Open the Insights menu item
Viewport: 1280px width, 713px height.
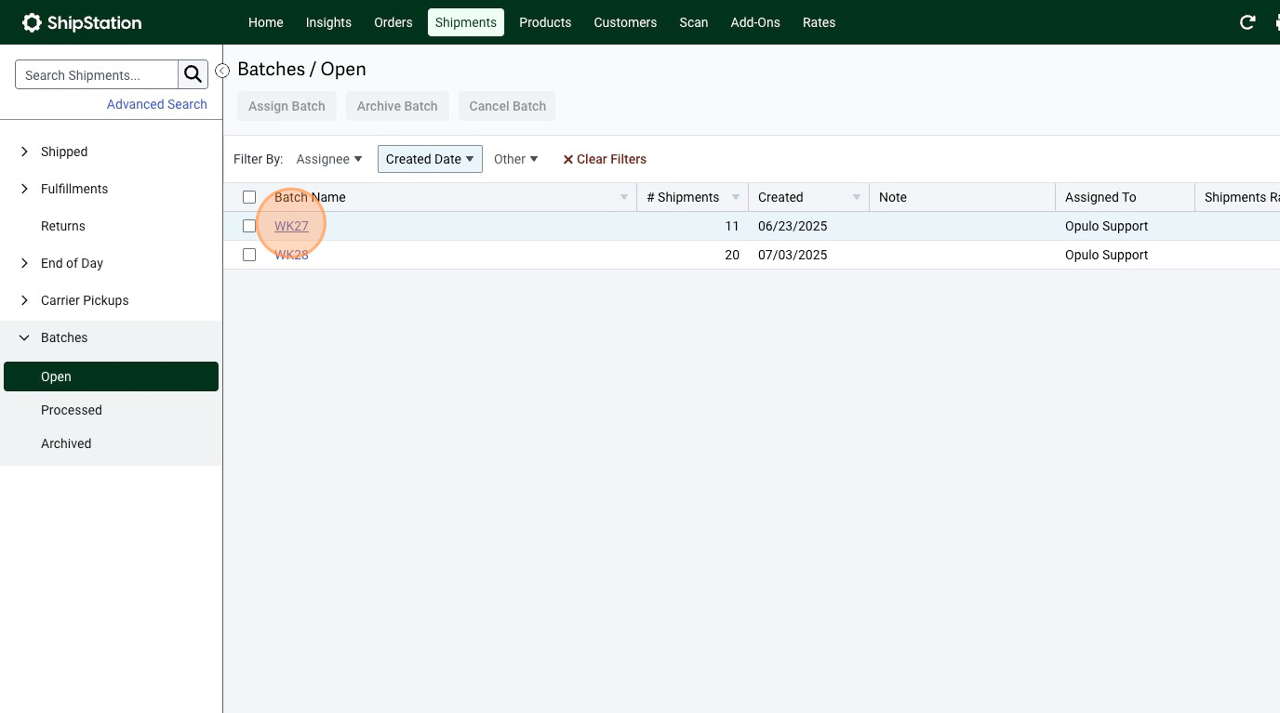point(328,22)
